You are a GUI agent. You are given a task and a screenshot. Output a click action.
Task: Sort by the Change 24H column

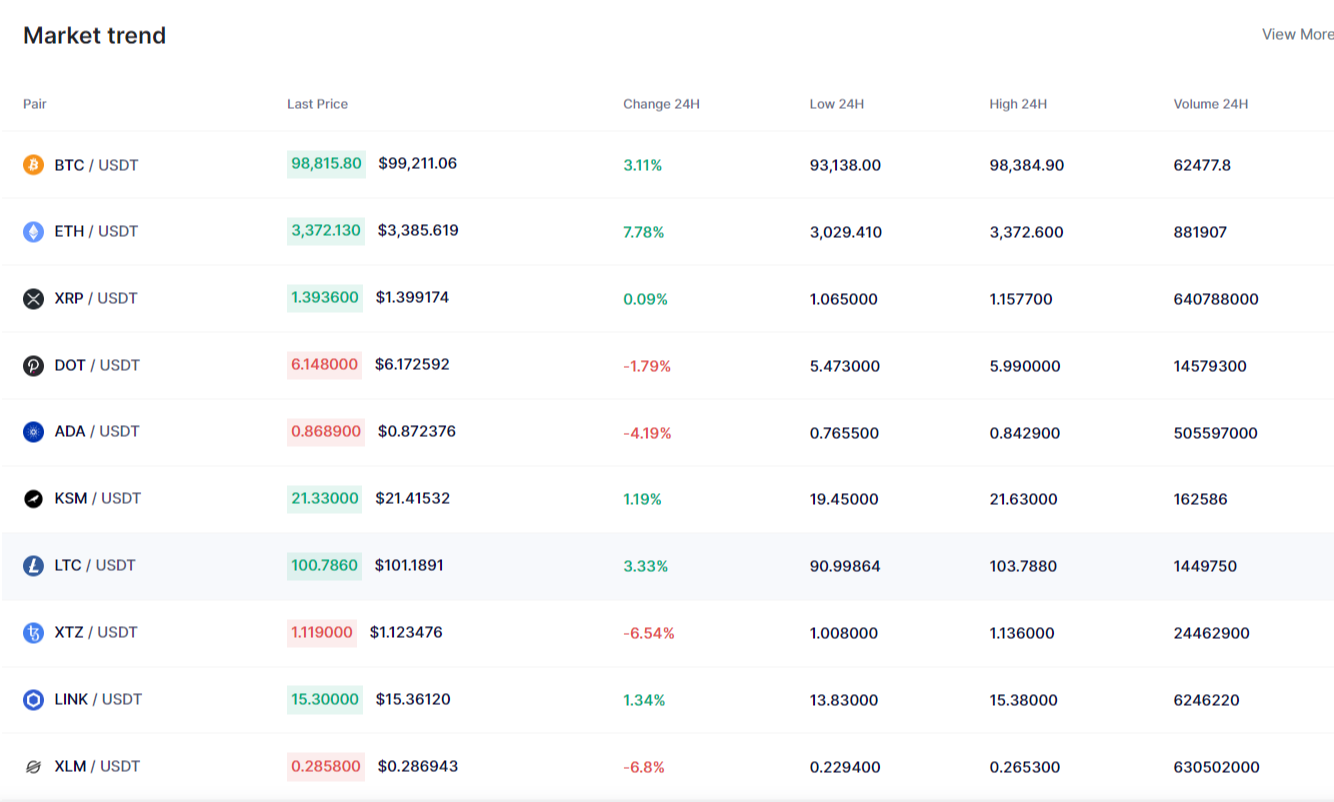(x=661, y=103)
